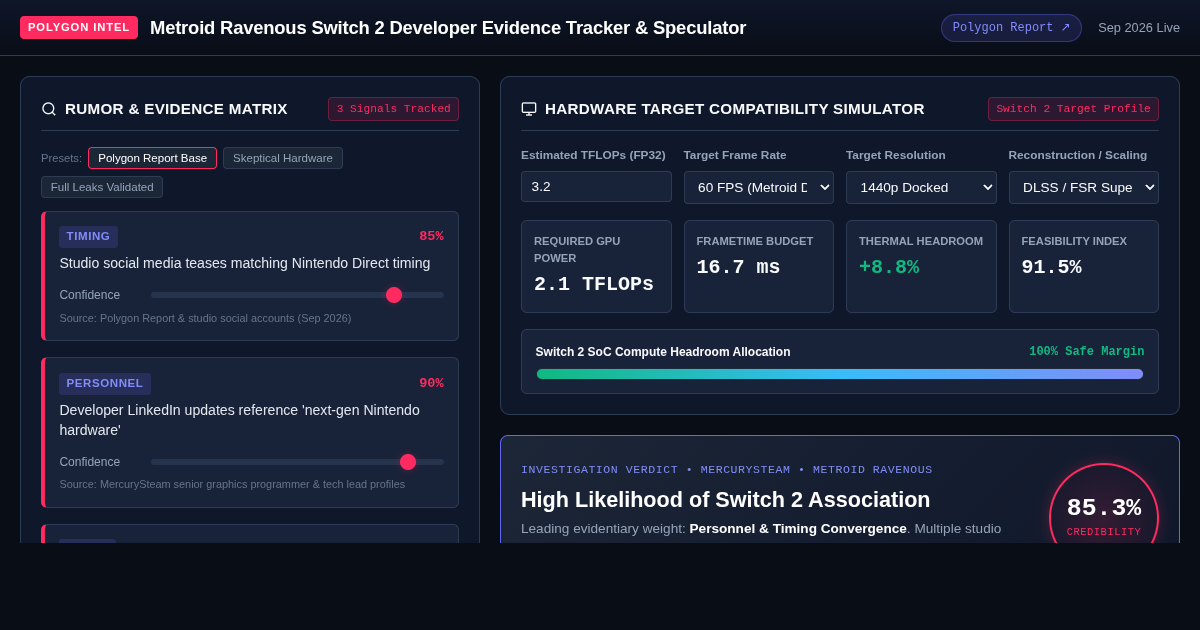1200x630 pixels.
Task: Apply the Full Leaks Validated preset
Action: (102, 187)
